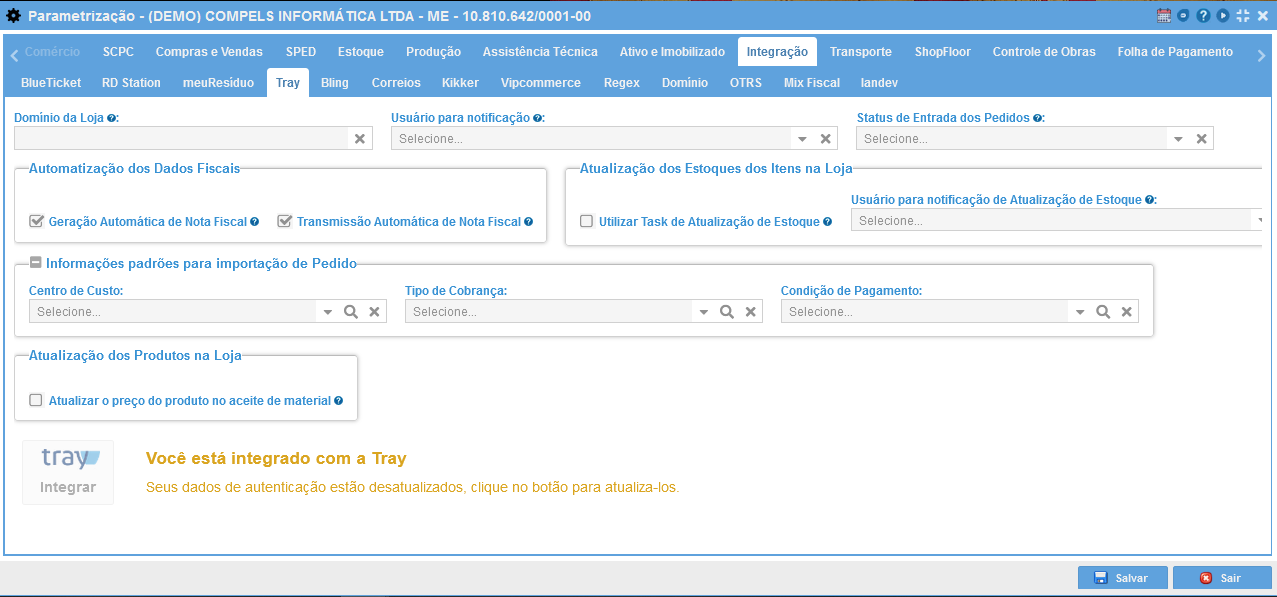Screen dimensions: 1277x597
Task: Clear the Condição de Pagamento selection
Action: click(x=1126, y=312)
